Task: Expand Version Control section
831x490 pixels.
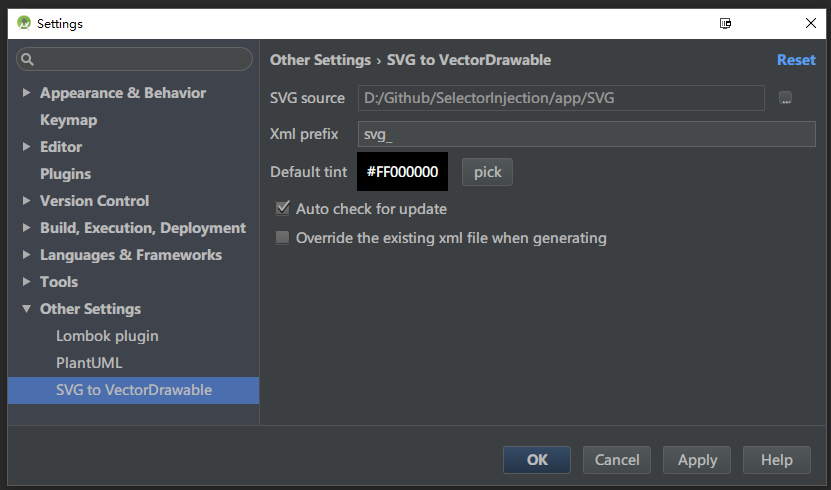Action: pyautogui.click(x=26, y=201)
